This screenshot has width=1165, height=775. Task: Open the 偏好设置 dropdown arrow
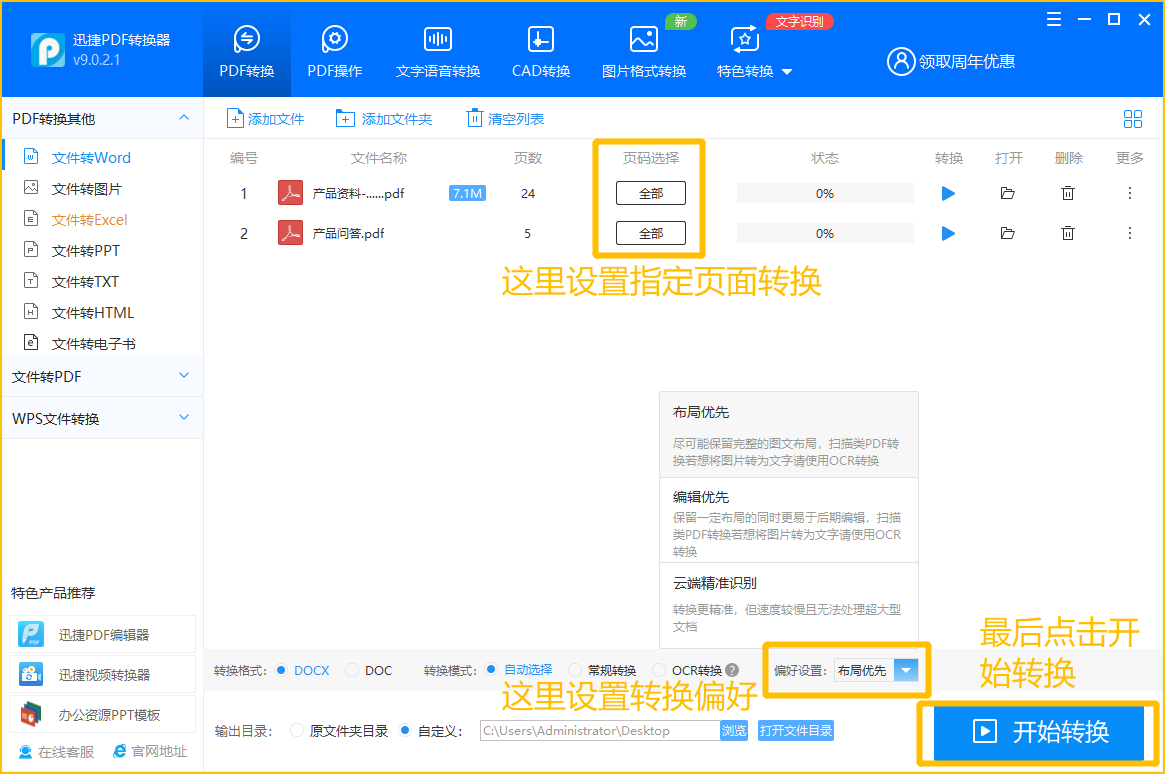coord(906,670)
